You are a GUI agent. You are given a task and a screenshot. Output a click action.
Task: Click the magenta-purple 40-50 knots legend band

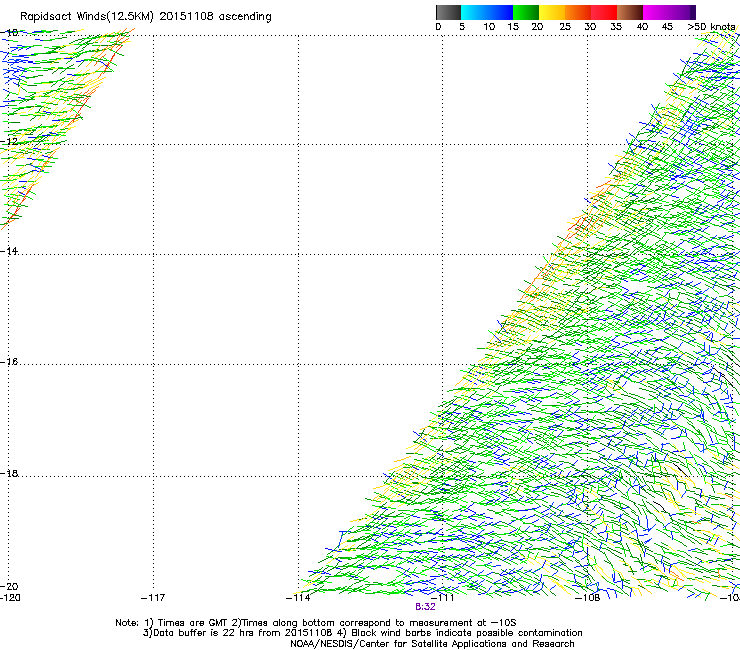point(669,12)
